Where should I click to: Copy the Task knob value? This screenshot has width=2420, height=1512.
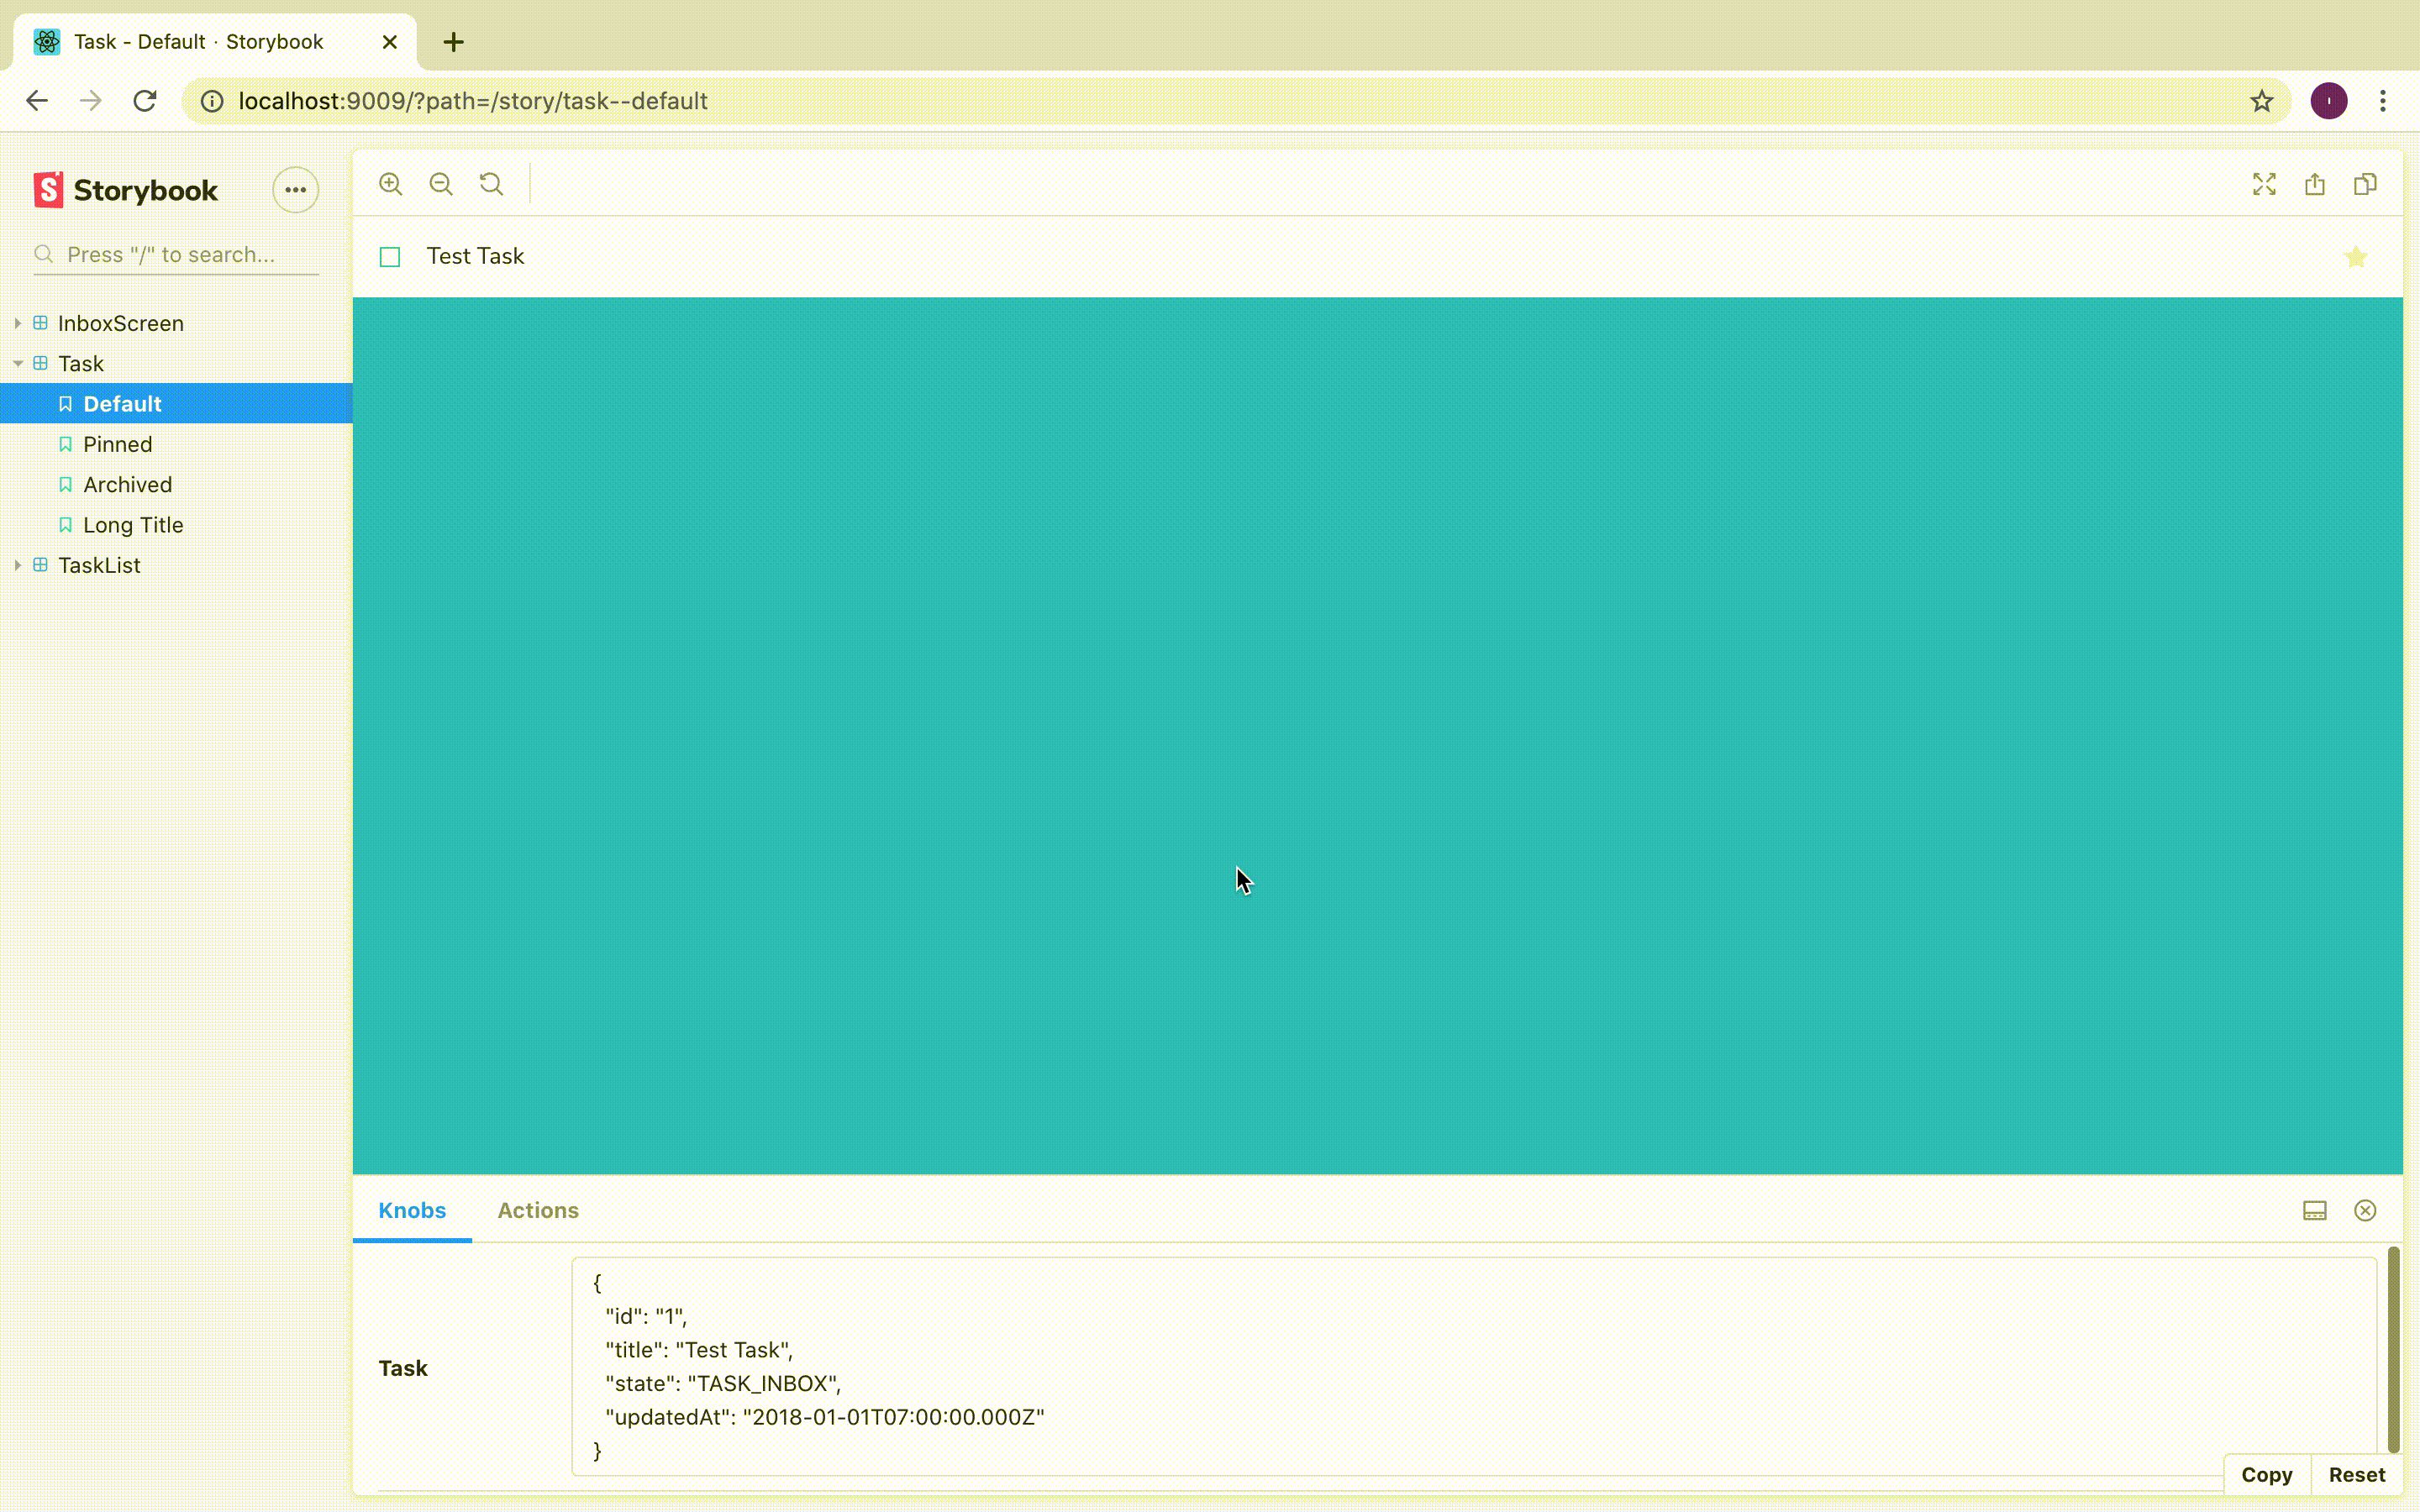(x=2267, y=1474)
